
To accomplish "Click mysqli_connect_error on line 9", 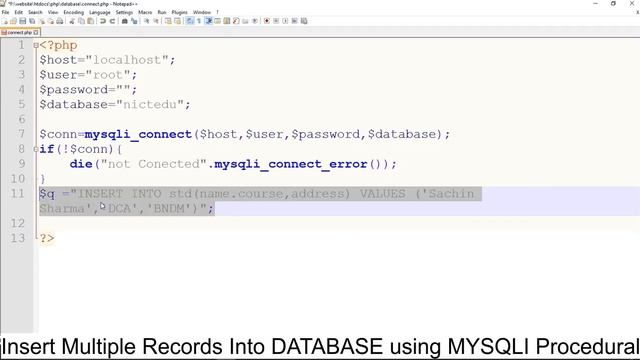I will [291, 164].
